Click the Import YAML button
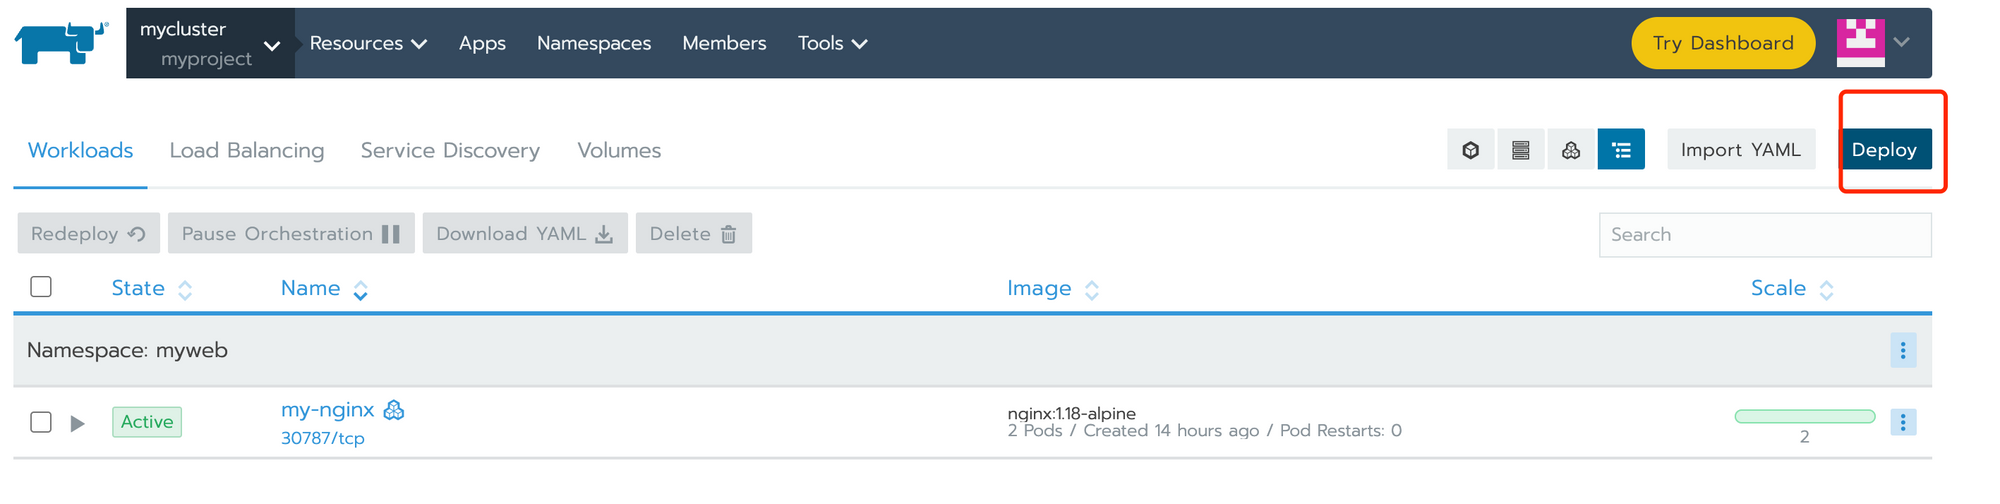This screenshot has width=2000, height=504. point(1741,150)
